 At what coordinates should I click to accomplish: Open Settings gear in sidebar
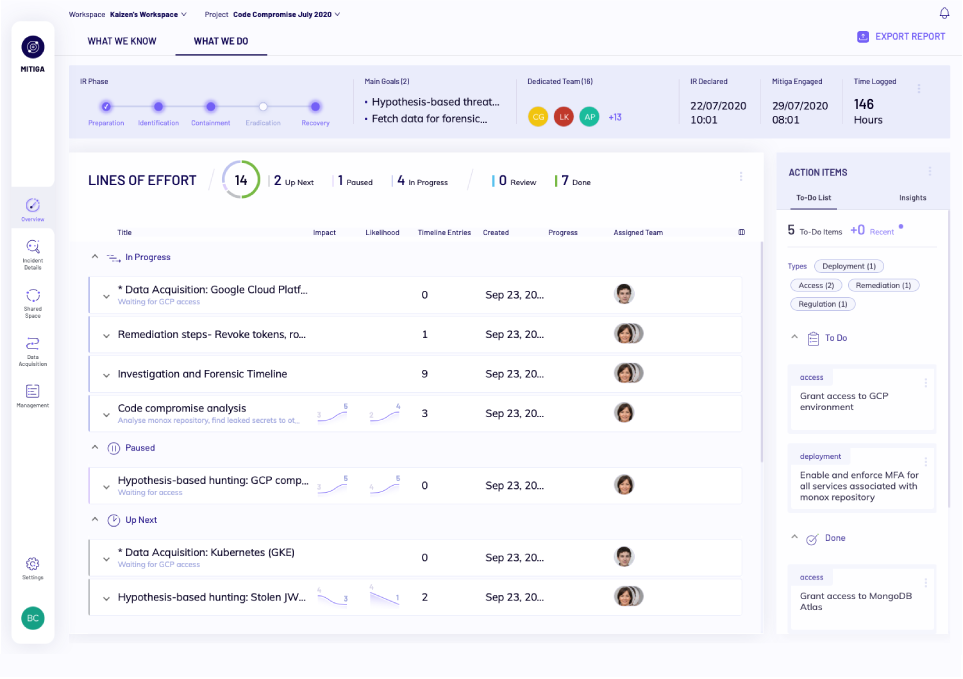pos(32,564)
